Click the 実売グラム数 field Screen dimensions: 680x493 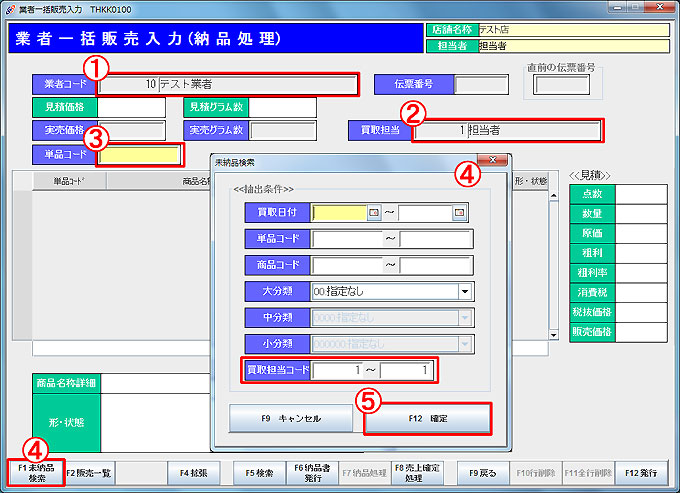tap(283, 130)
